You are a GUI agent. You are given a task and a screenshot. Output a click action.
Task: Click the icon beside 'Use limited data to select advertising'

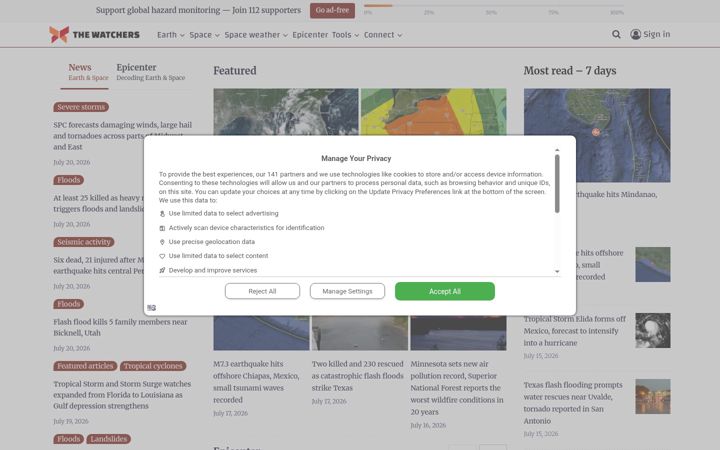click(162, 214)
